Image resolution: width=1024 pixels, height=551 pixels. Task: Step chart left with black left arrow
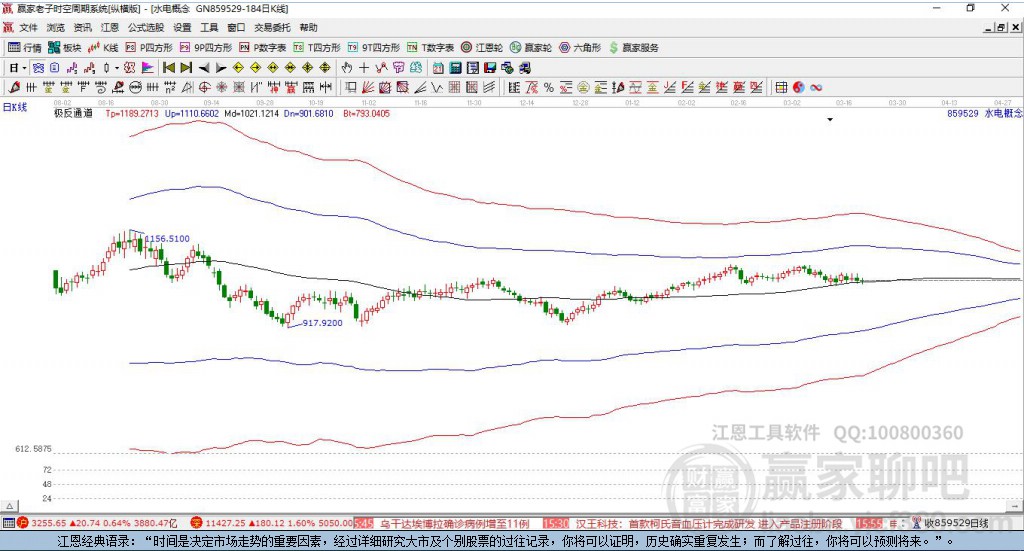(204, 68)
